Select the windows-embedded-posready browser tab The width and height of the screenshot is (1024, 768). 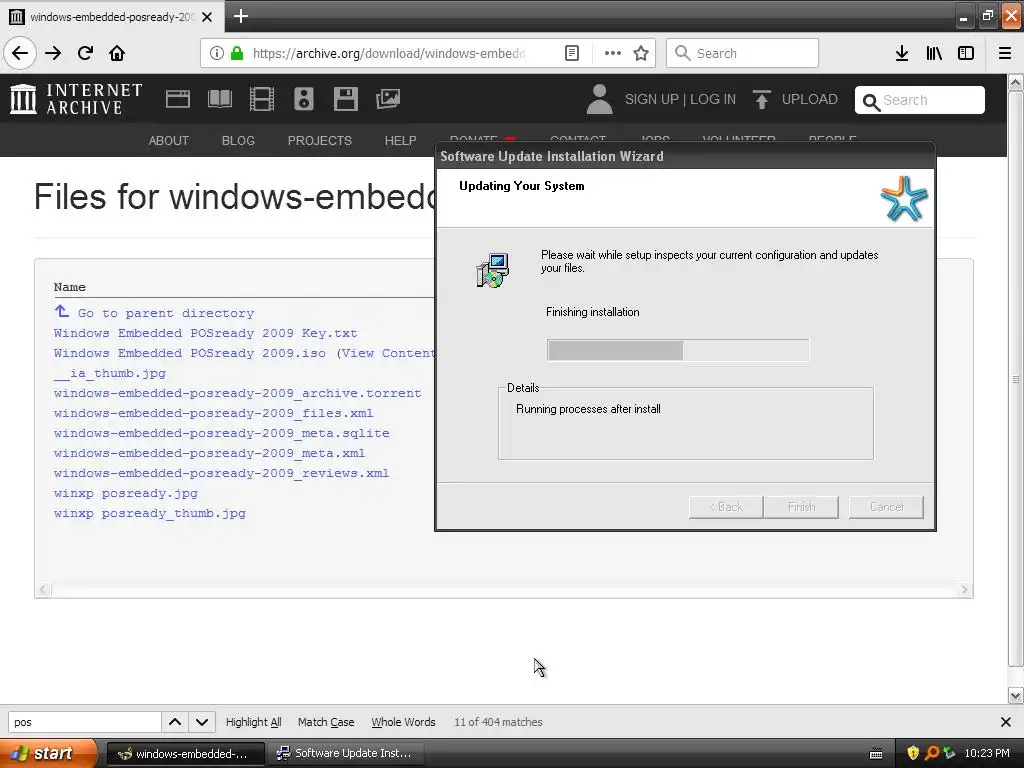tap(111, 16)
